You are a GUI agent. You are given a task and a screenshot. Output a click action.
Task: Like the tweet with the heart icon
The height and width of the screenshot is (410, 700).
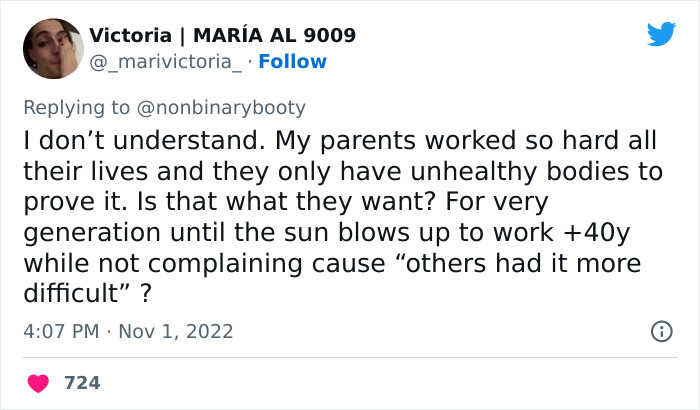pos(41,383)
